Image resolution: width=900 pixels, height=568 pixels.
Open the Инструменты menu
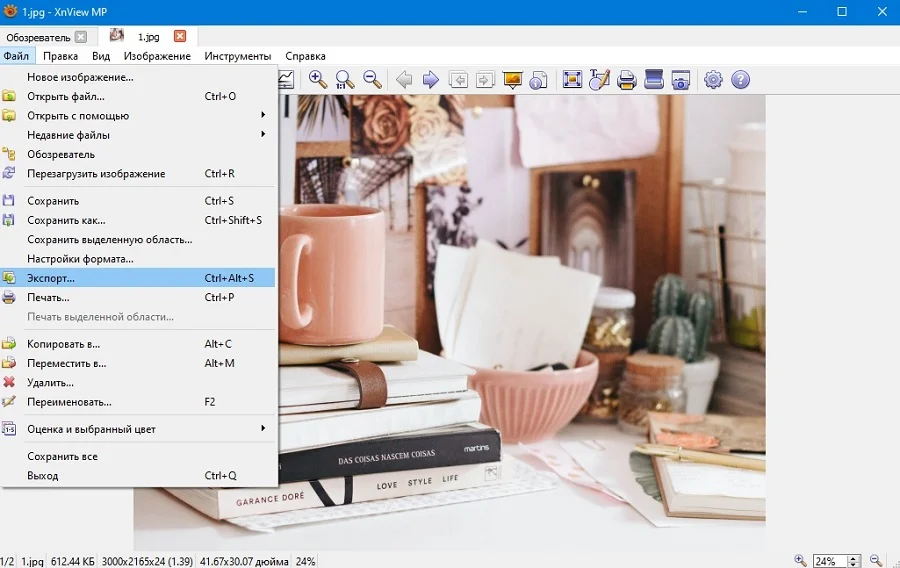238,56
